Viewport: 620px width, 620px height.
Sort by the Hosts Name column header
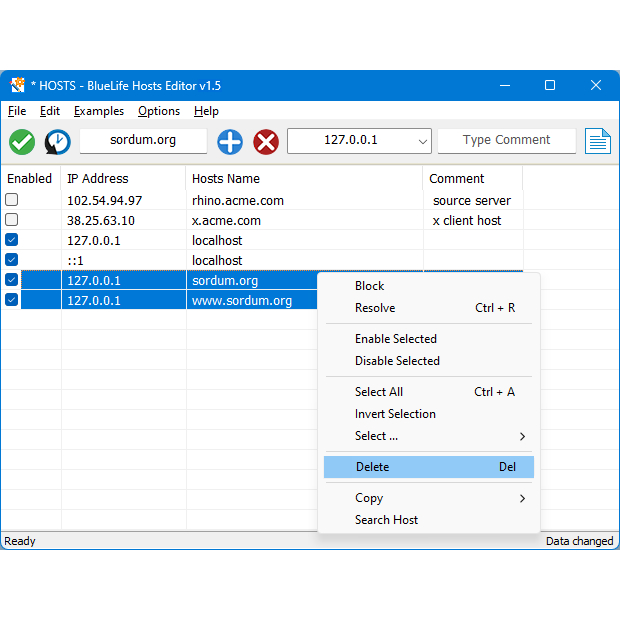(304, 178)
